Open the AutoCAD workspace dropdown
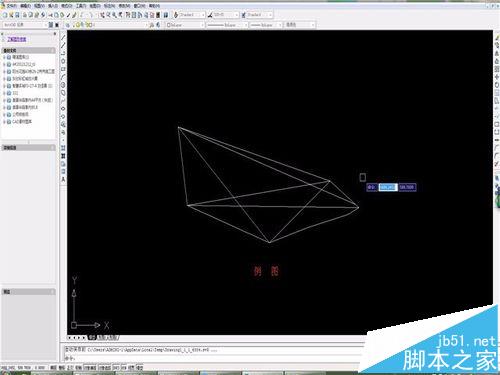 25,25
